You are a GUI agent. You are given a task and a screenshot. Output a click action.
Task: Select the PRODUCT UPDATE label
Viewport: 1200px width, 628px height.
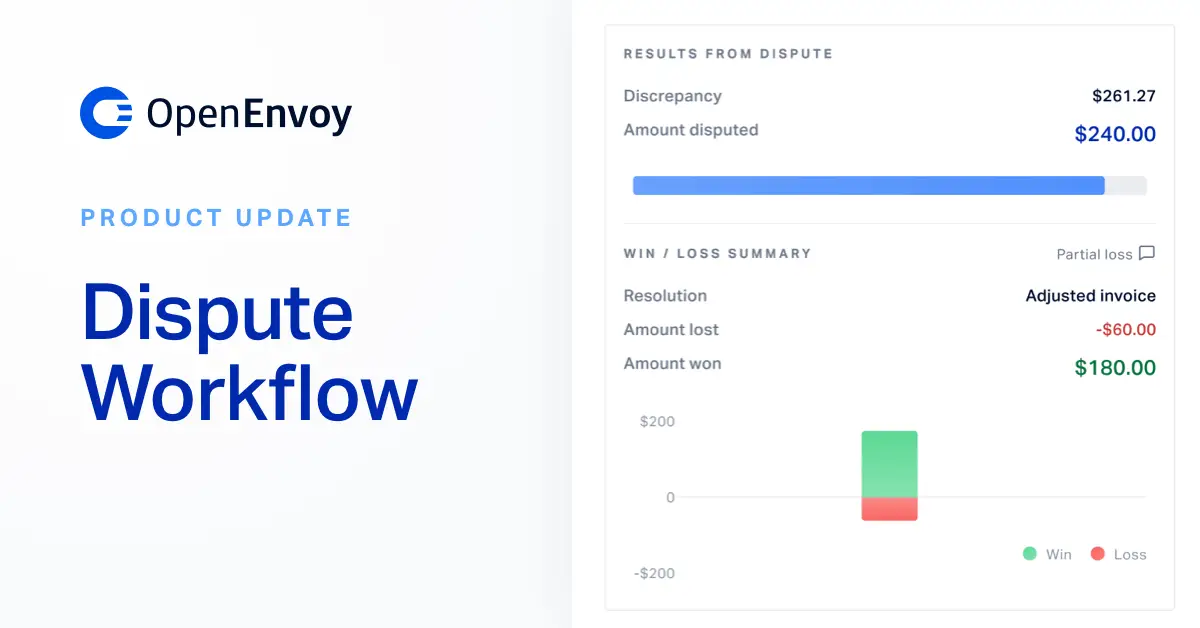tap(216, 217)
